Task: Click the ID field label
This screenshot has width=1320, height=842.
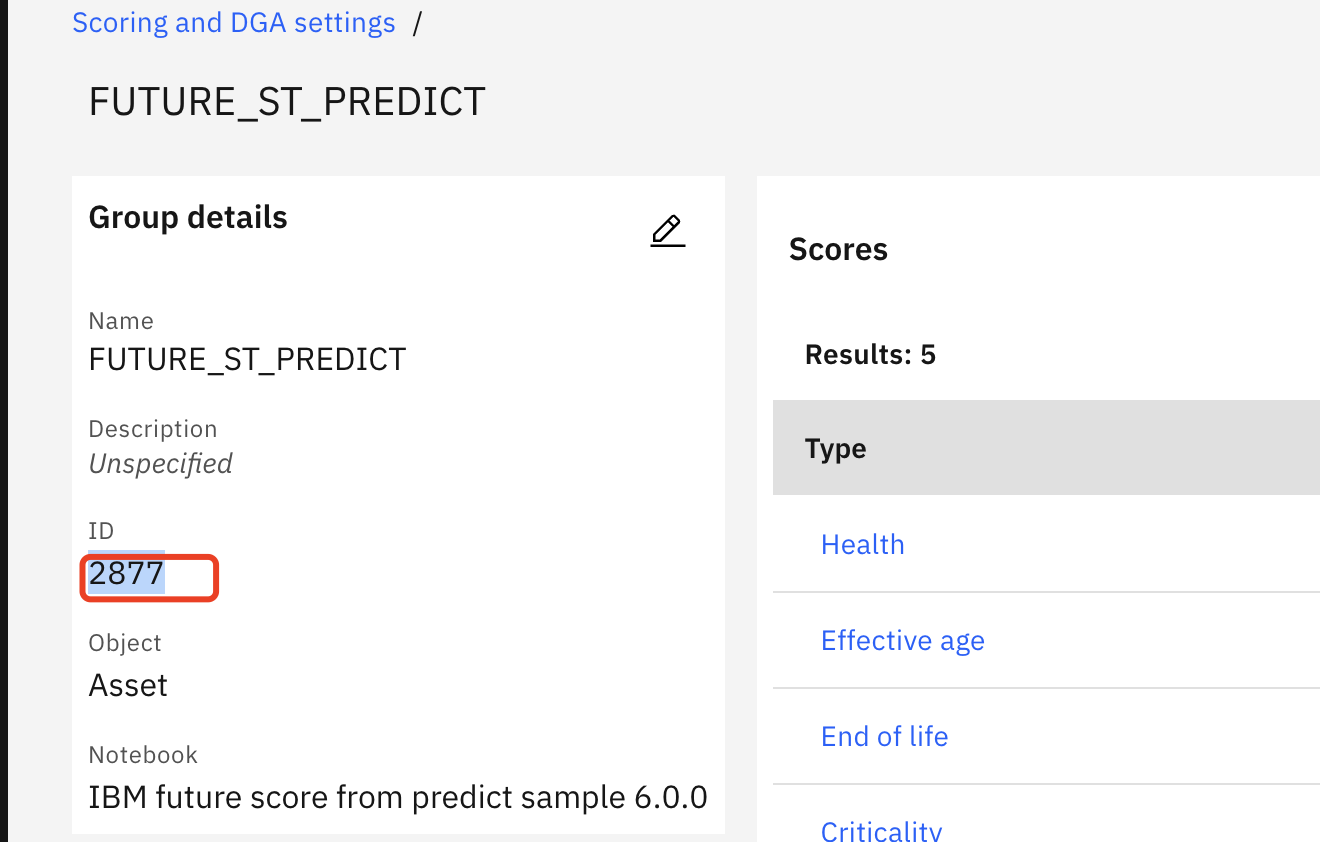Action: click(101, 531)
